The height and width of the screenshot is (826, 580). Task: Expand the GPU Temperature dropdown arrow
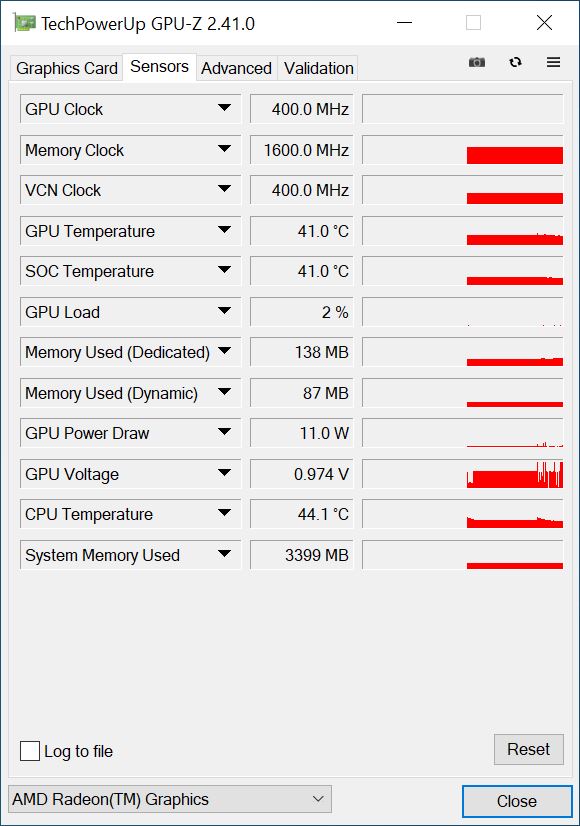click(224, 230)
